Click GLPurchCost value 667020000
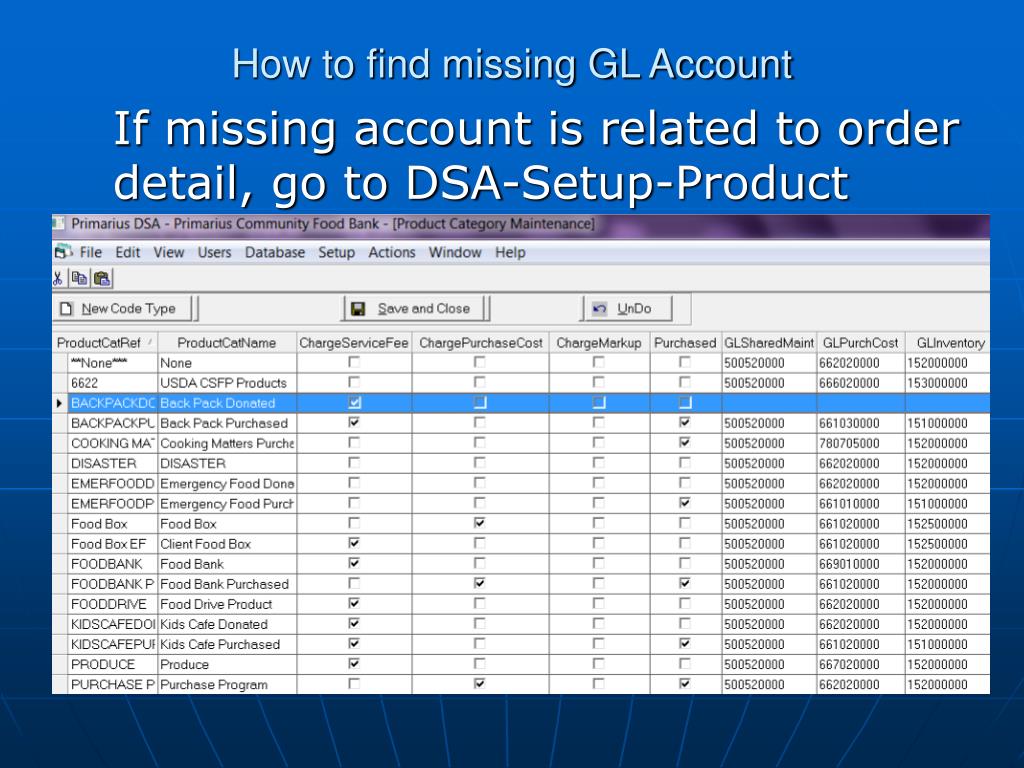The image size is (1024, 768). [x=860, y=664]
